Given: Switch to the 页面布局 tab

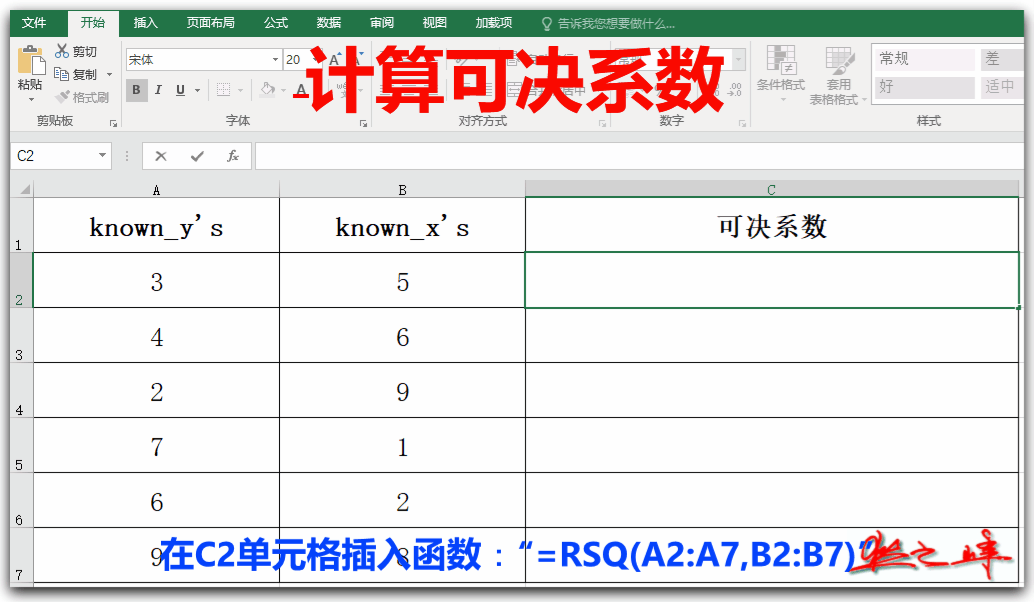Looking at the screenshot, I should click(x=210, y=23).
